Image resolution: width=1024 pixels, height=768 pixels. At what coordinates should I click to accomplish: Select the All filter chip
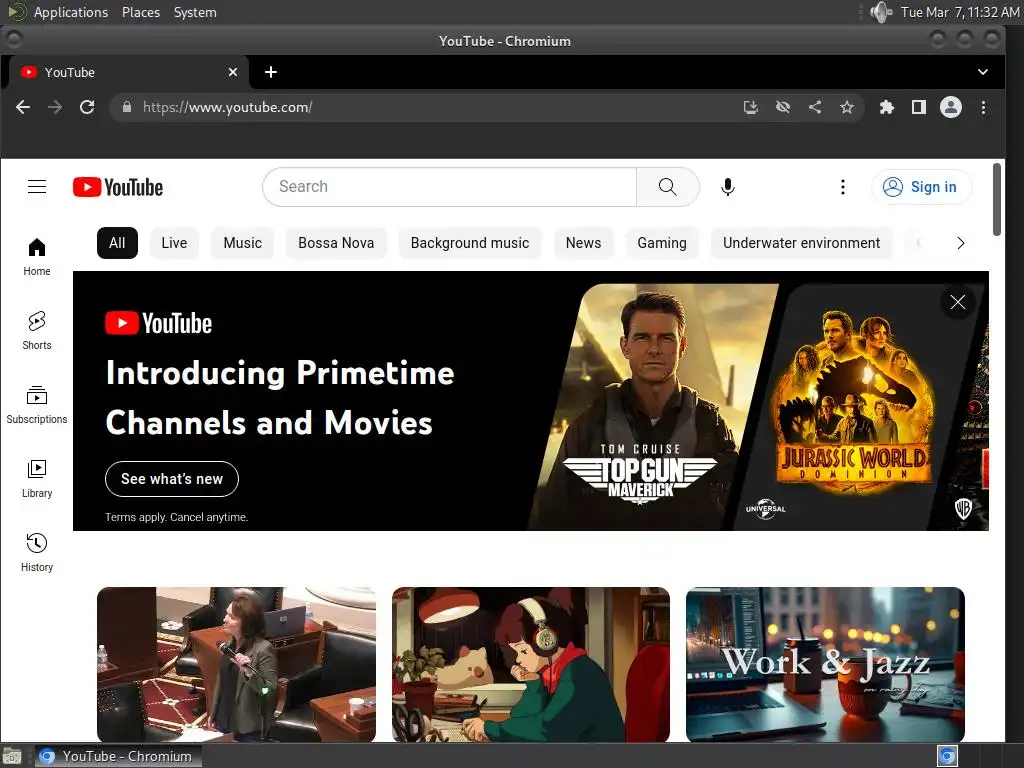point(118,243)
